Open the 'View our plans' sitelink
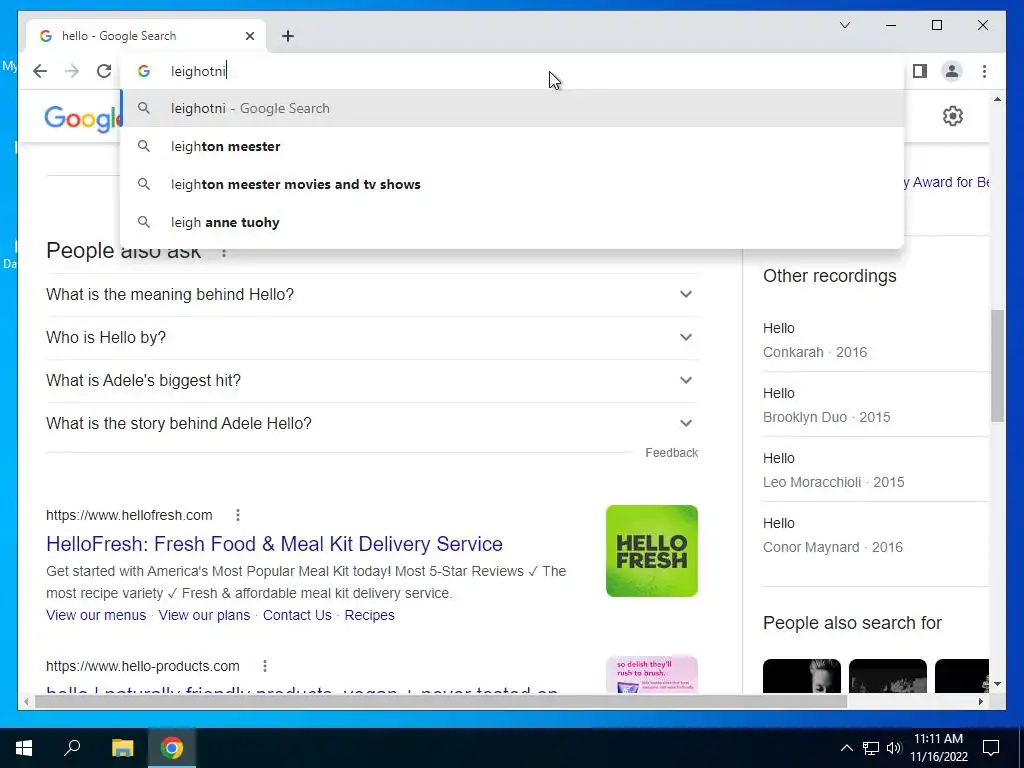 (x=204, y=615)
